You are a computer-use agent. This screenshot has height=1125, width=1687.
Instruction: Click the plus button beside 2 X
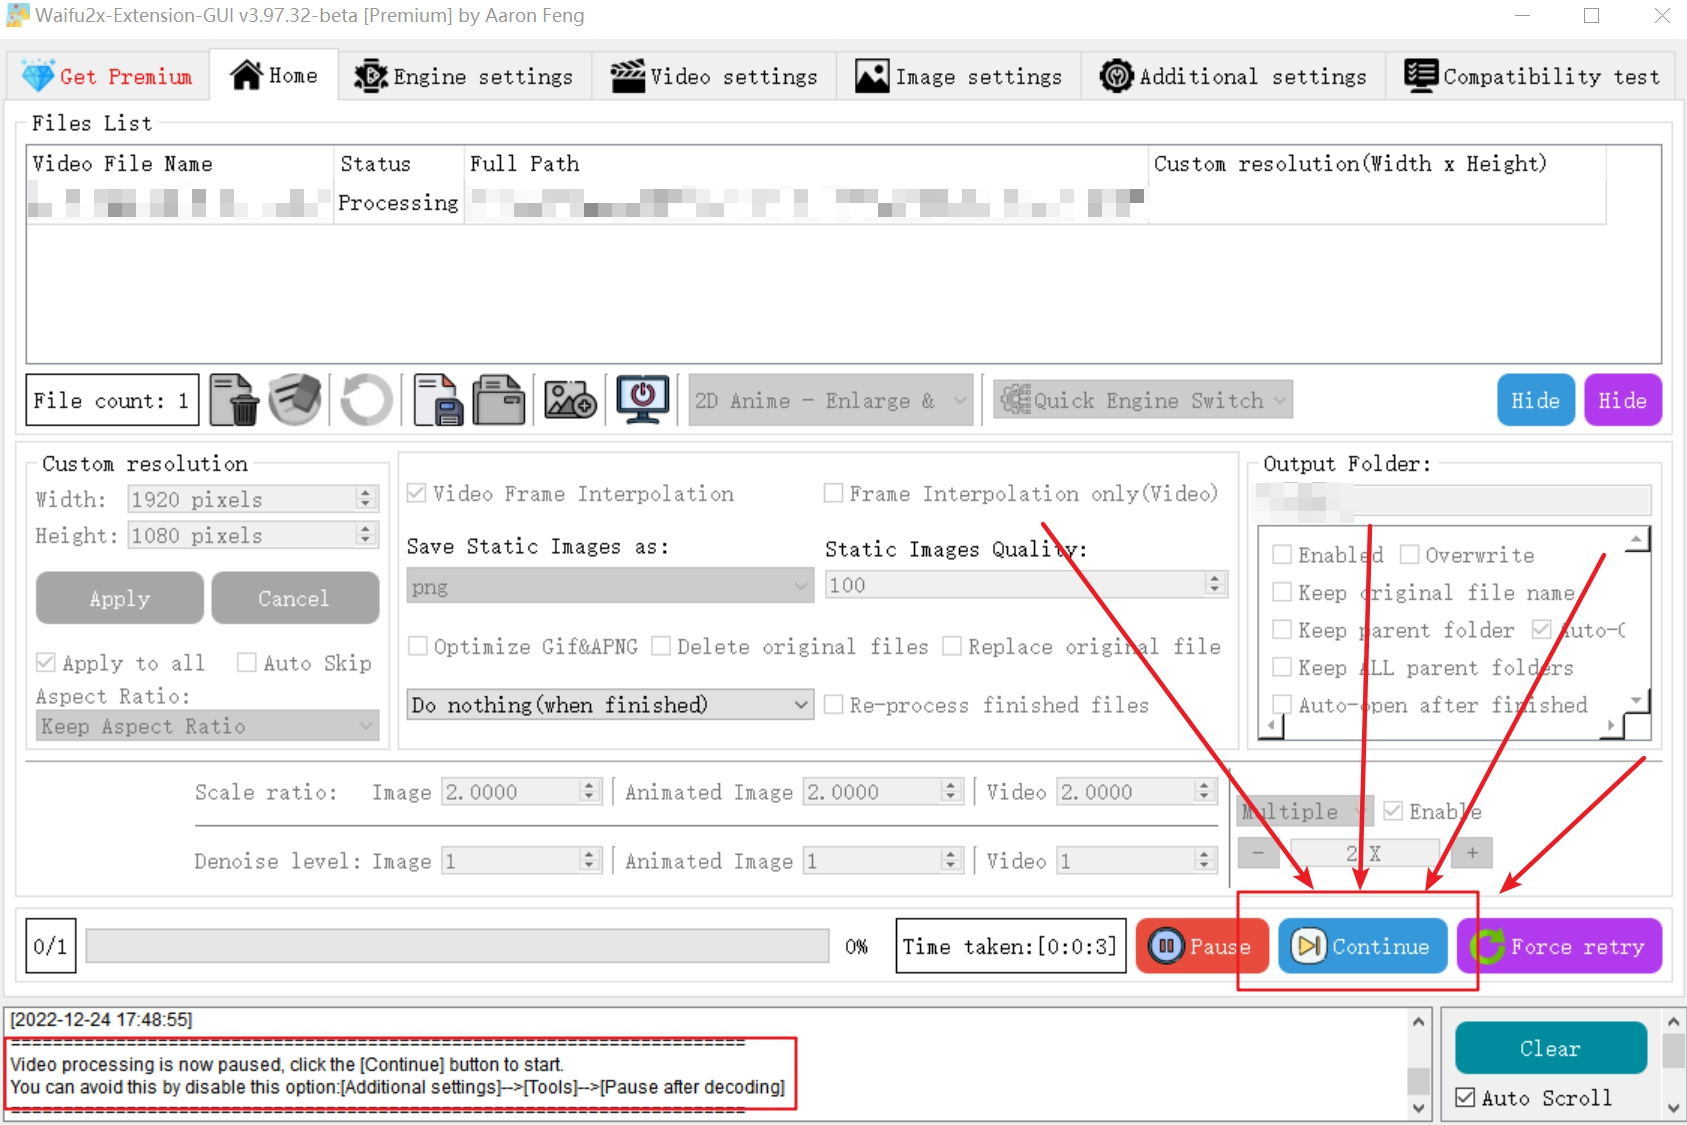pyautogui.click(x=1472, y=853)
